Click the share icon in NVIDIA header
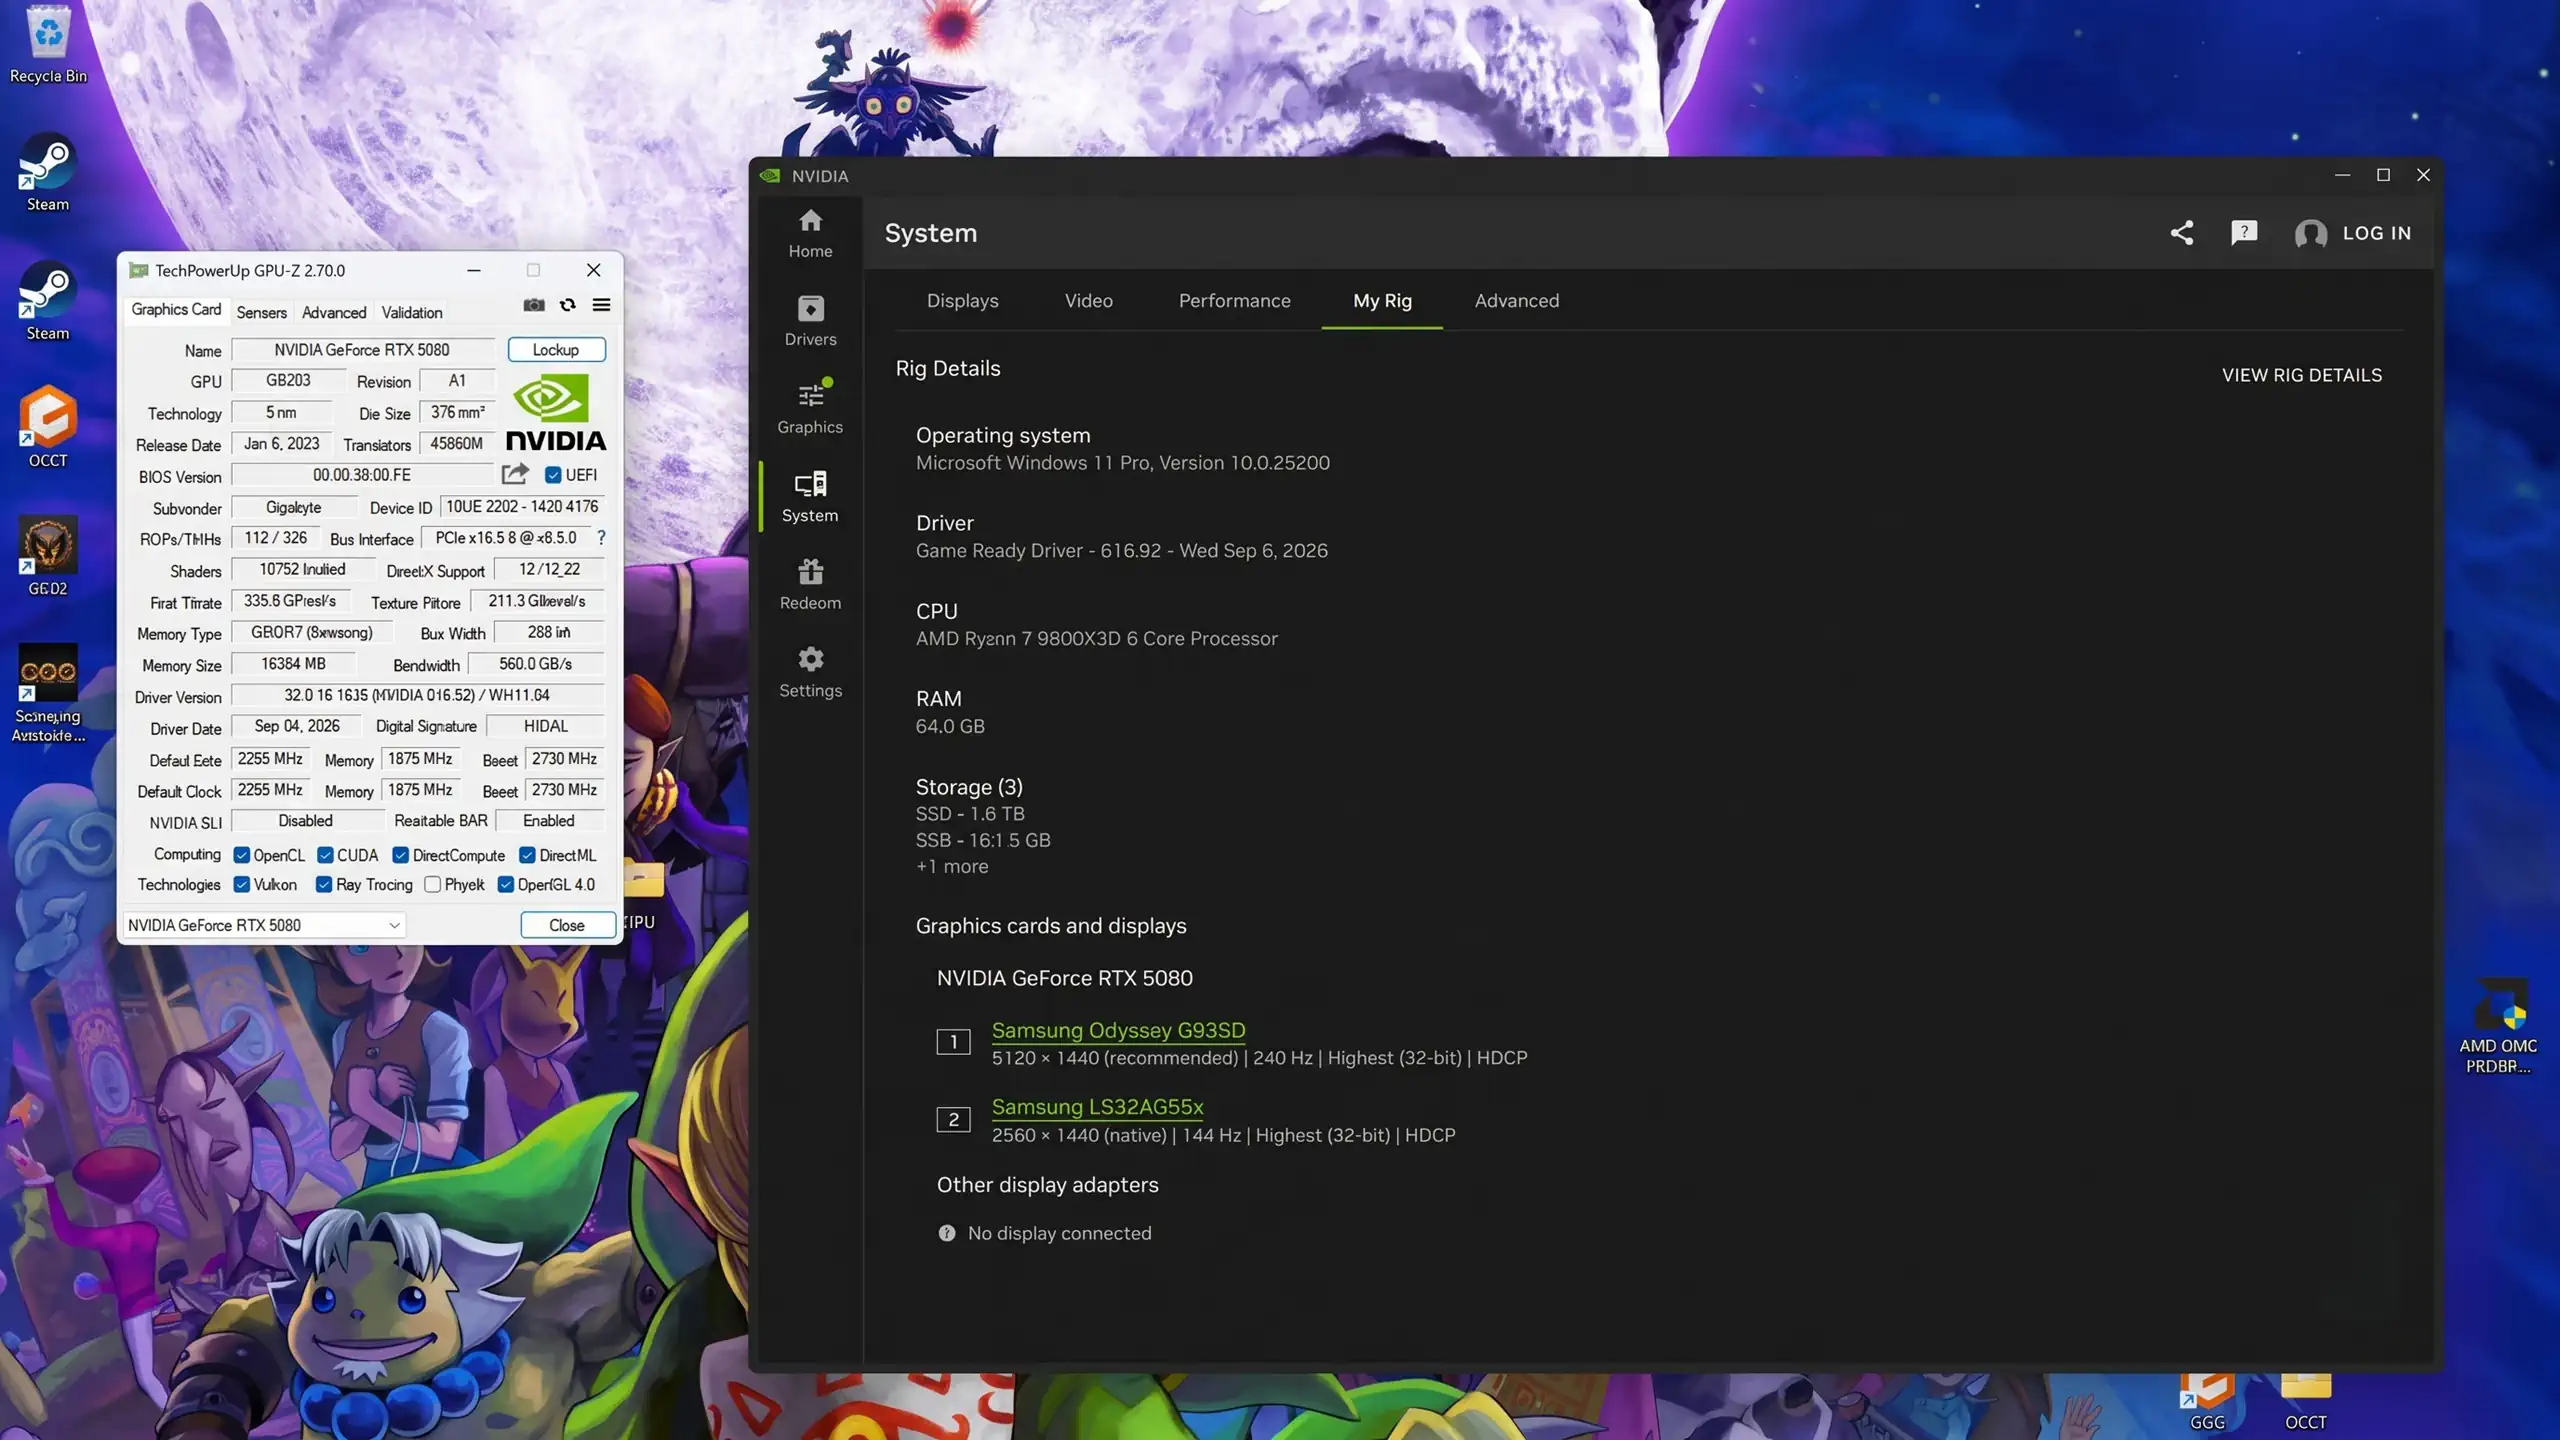The image size is (2560, 1440). [2181, 233]
